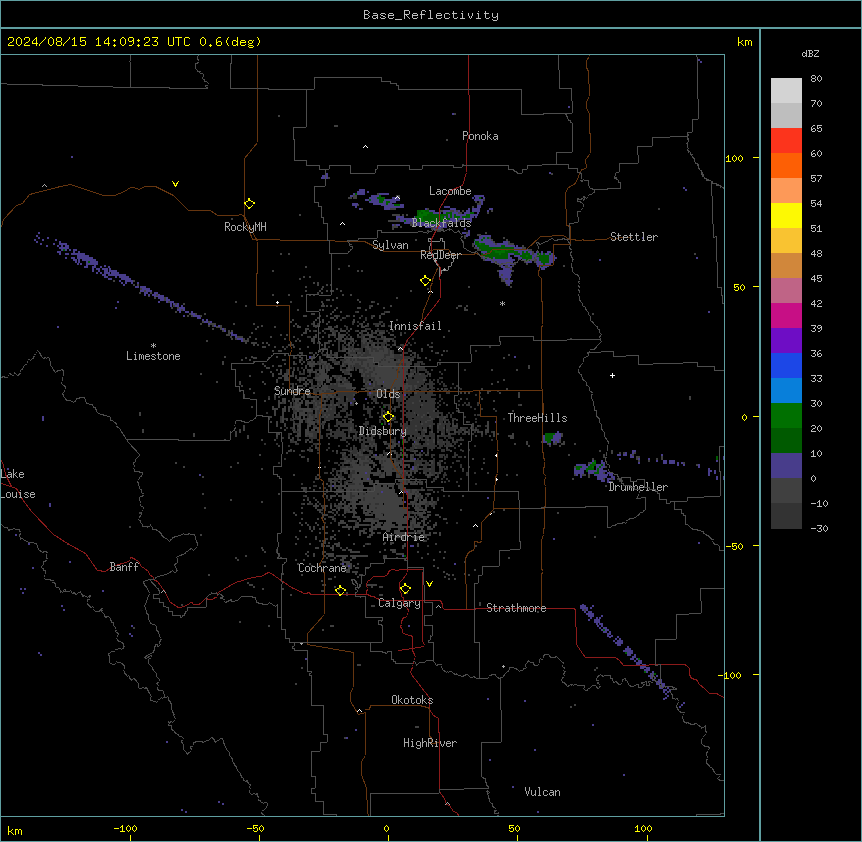Click the yellow diamond marker below Cochrane
Viewport: 862px width, 842px height.
pos(340,590)
